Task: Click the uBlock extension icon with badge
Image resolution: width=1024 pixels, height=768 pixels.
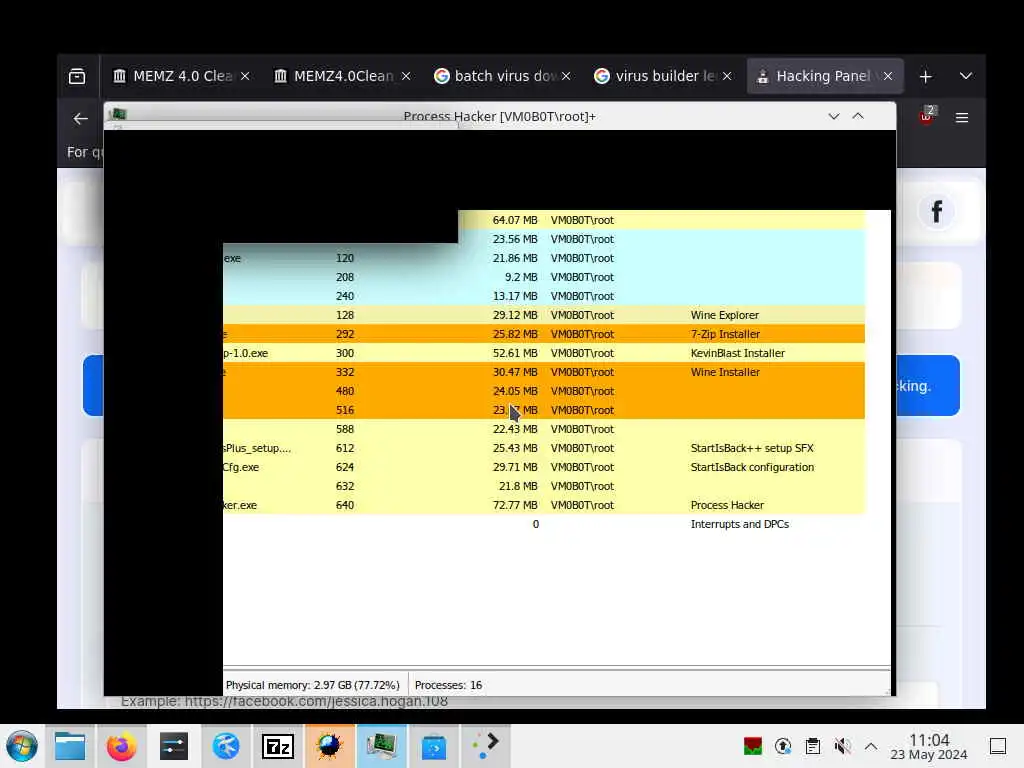Action: click(x=927, y=116)
